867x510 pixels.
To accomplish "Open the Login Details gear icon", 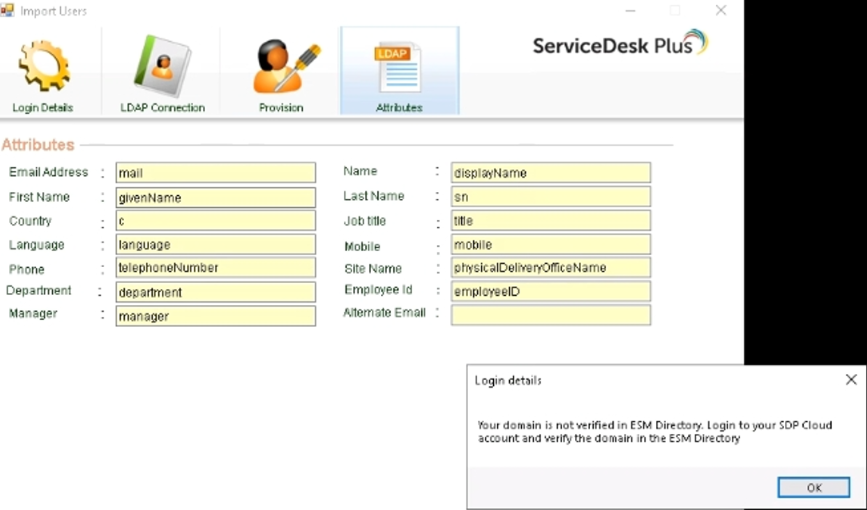I will (x=44, y=66).
